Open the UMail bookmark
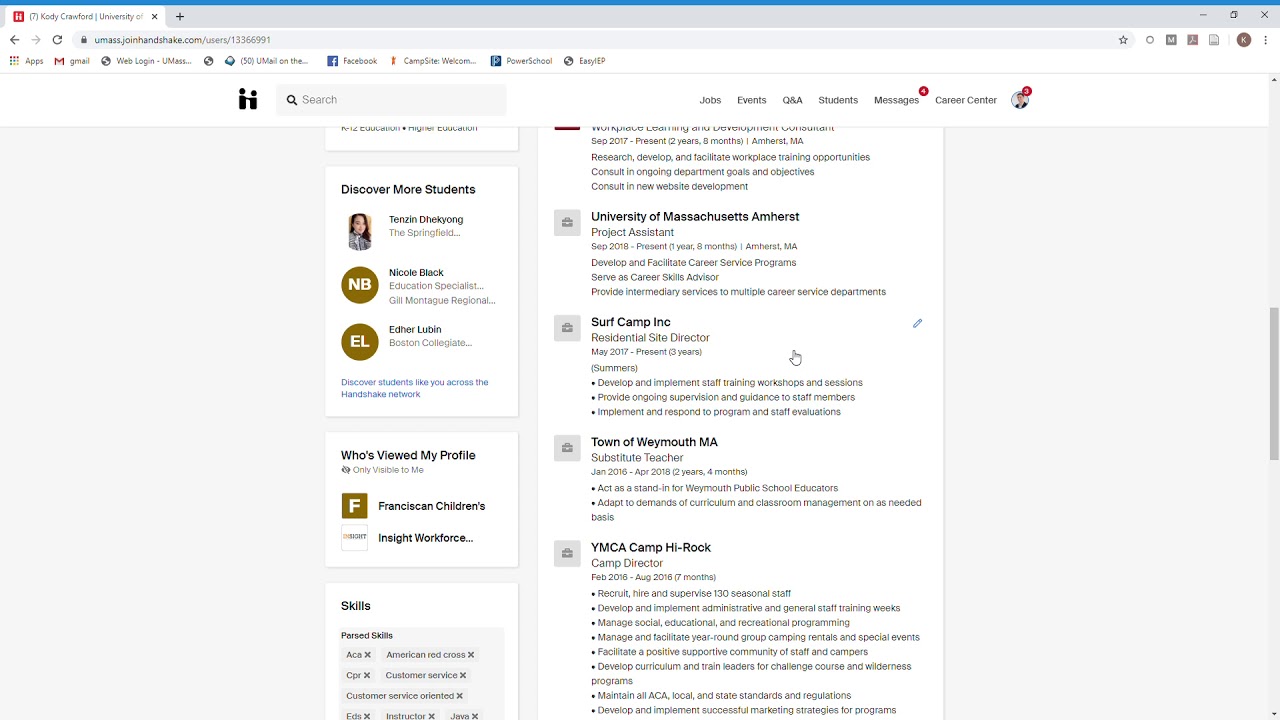The width and height of the screenshot is (1280, 720). click(x=267, y=61)
